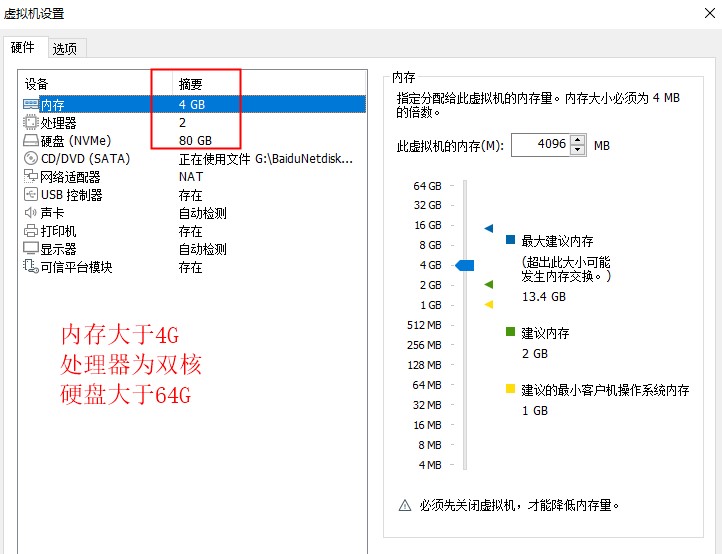The image size is (722, 554).
Task: Click the 声卡 speaker icon
Action: click(x=31, y=212)
